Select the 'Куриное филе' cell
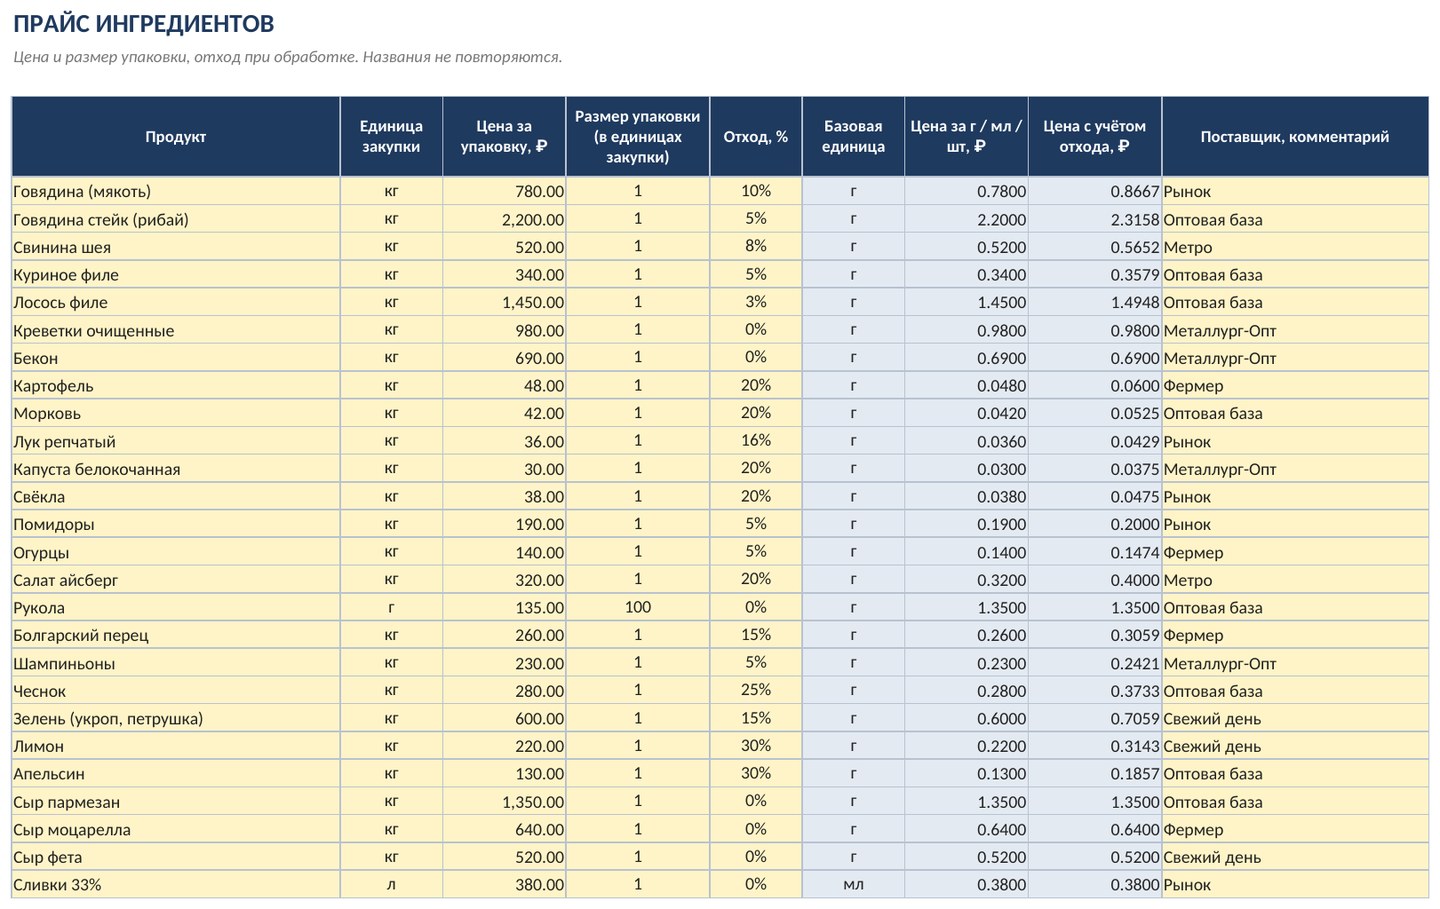 coord(176,275)
